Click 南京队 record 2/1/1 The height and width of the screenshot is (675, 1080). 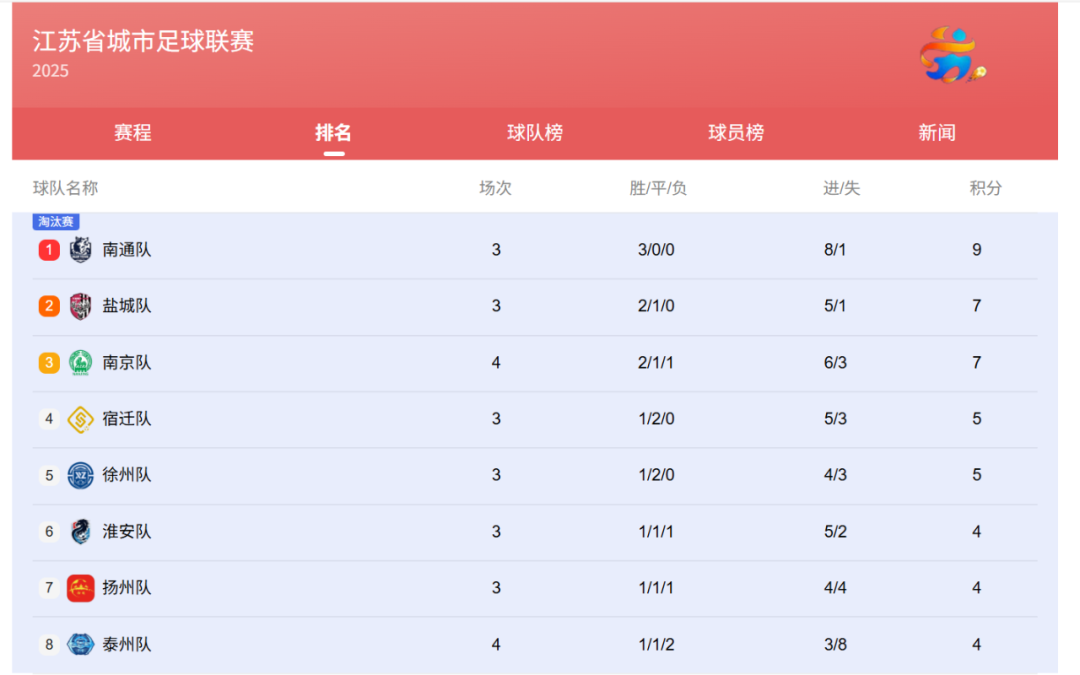pos(656,362)
